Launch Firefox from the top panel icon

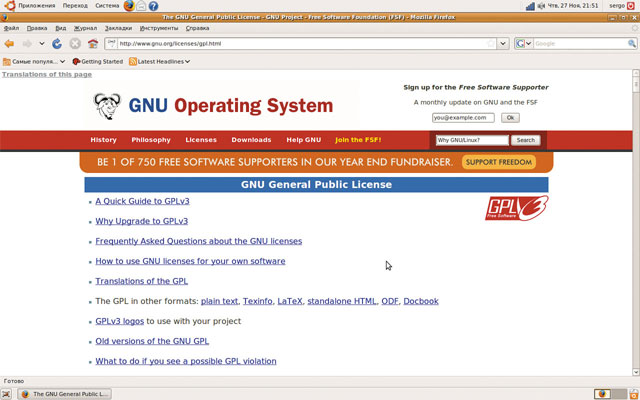pyautogui.click(x=129, y=6)
